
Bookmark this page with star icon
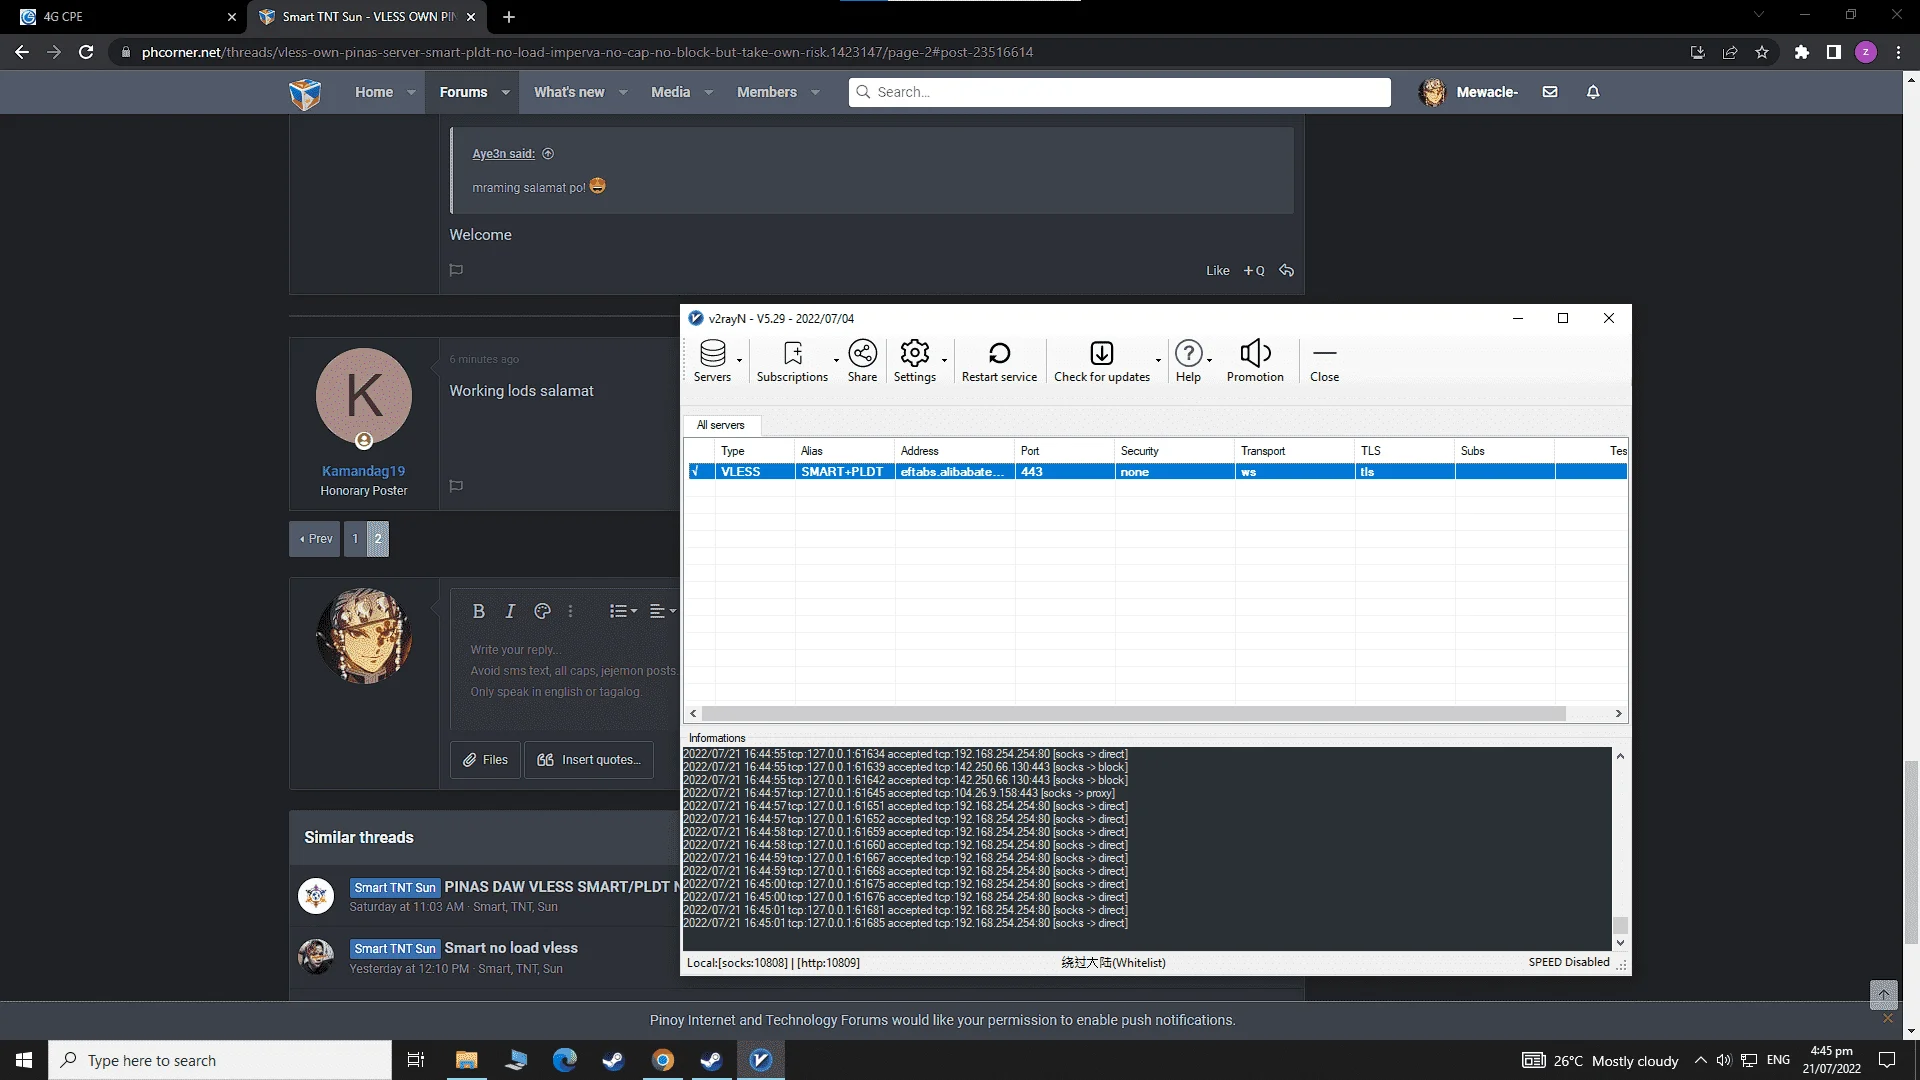[x=1762, y=52]
